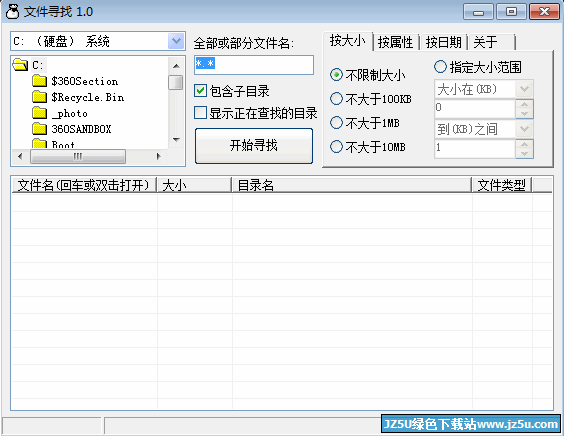This screenshot has width=564, height=436.
Task: Click the _photo folder icon
Action: [39, 113]
